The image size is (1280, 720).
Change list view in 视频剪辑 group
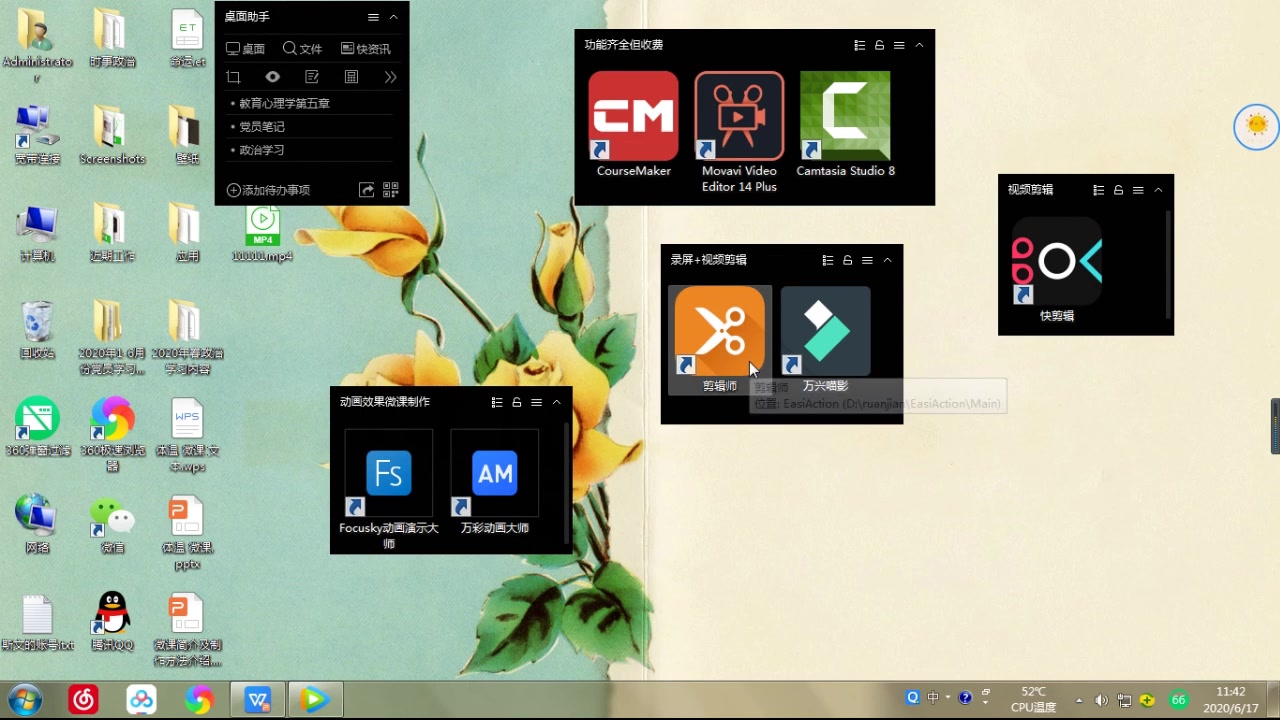point(1098,190)
